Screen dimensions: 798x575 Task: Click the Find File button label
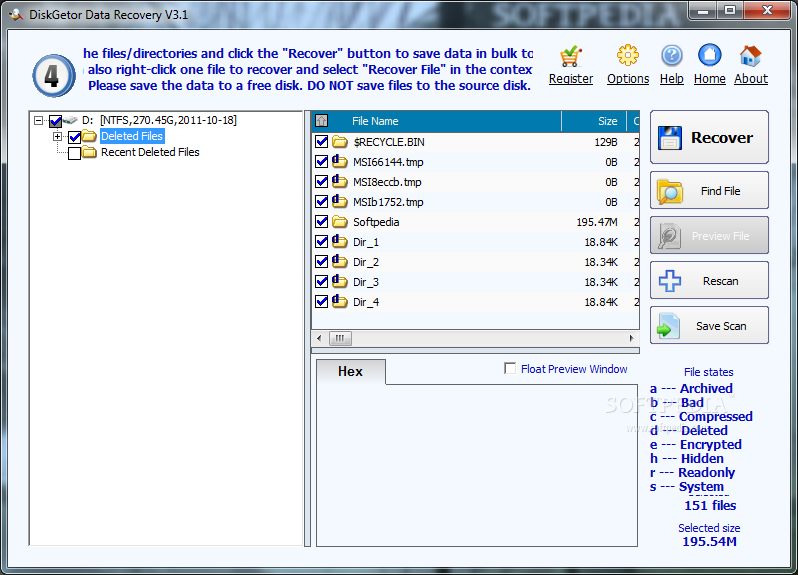pos(720,191)
